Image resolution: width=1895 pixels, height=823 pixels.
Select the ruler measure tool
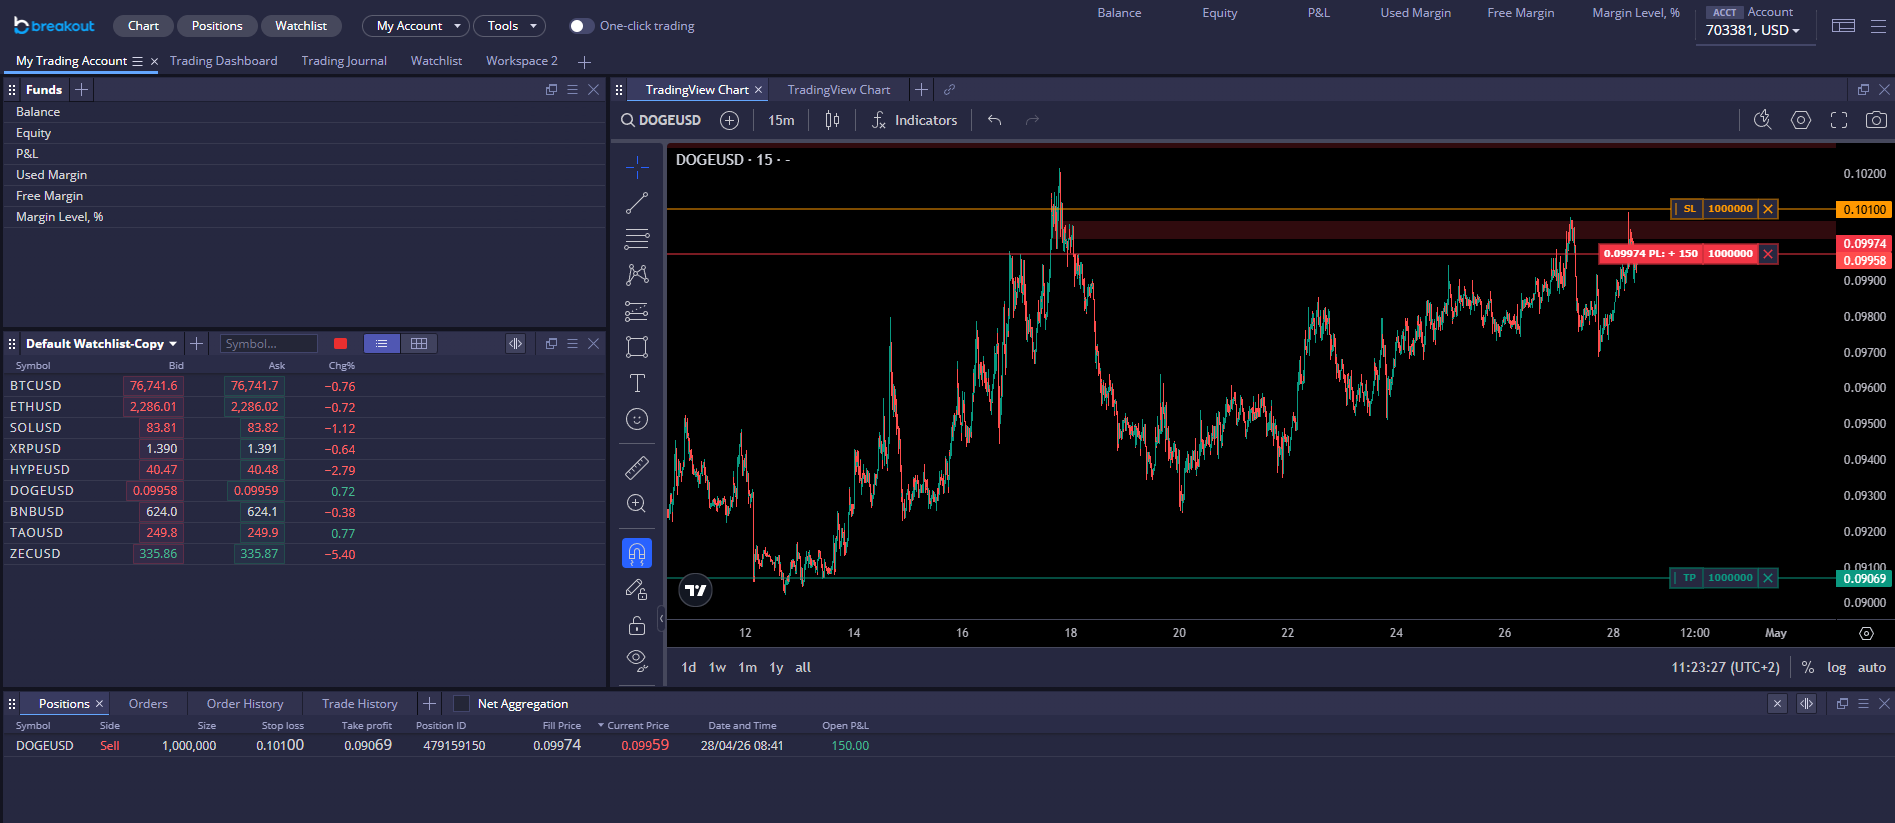pos(637,467)
